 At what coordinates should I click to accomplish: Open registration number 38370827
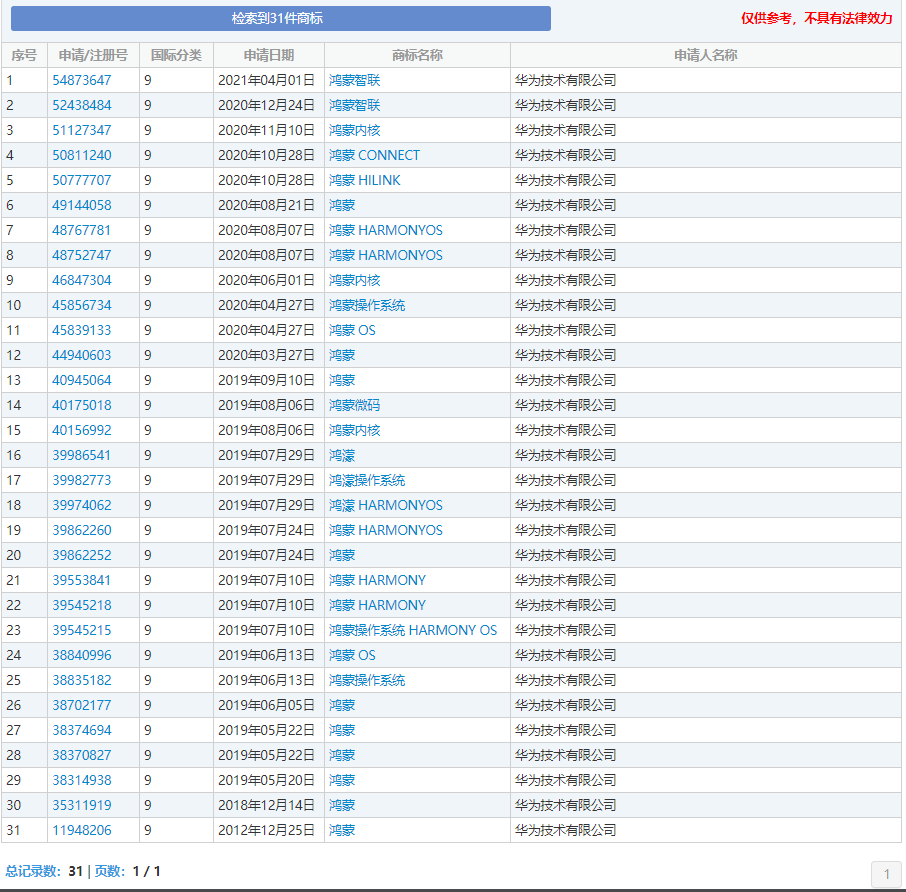[x=81, y=755]
